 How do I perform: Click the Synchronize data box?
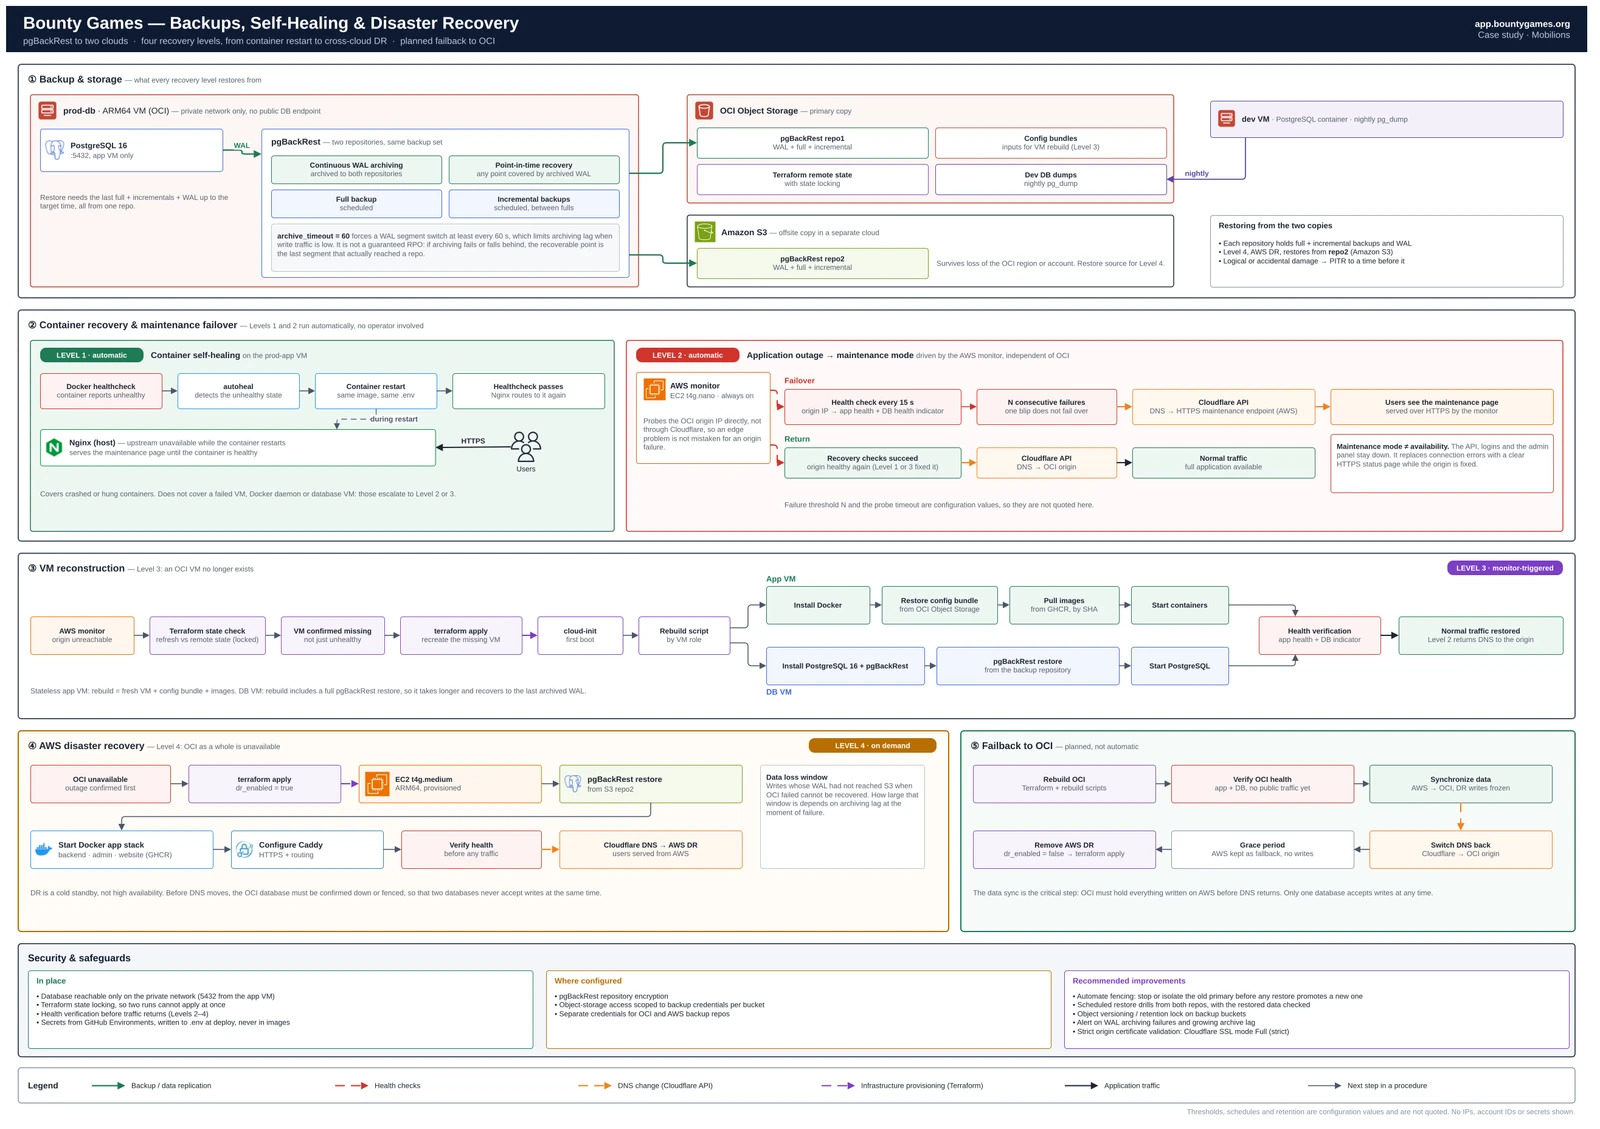pyautogui.click(x=1460, y=784)
